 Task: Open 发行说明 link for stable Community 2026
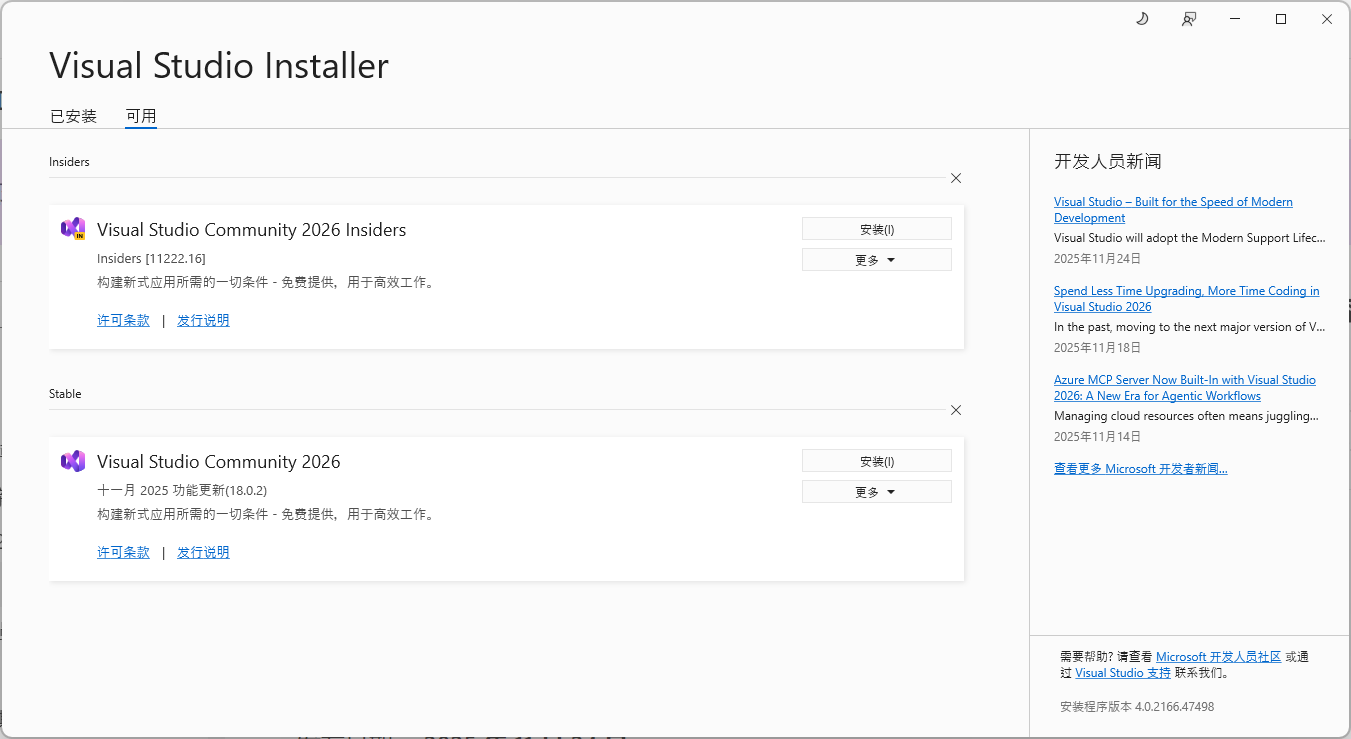[x=203, y=552]
